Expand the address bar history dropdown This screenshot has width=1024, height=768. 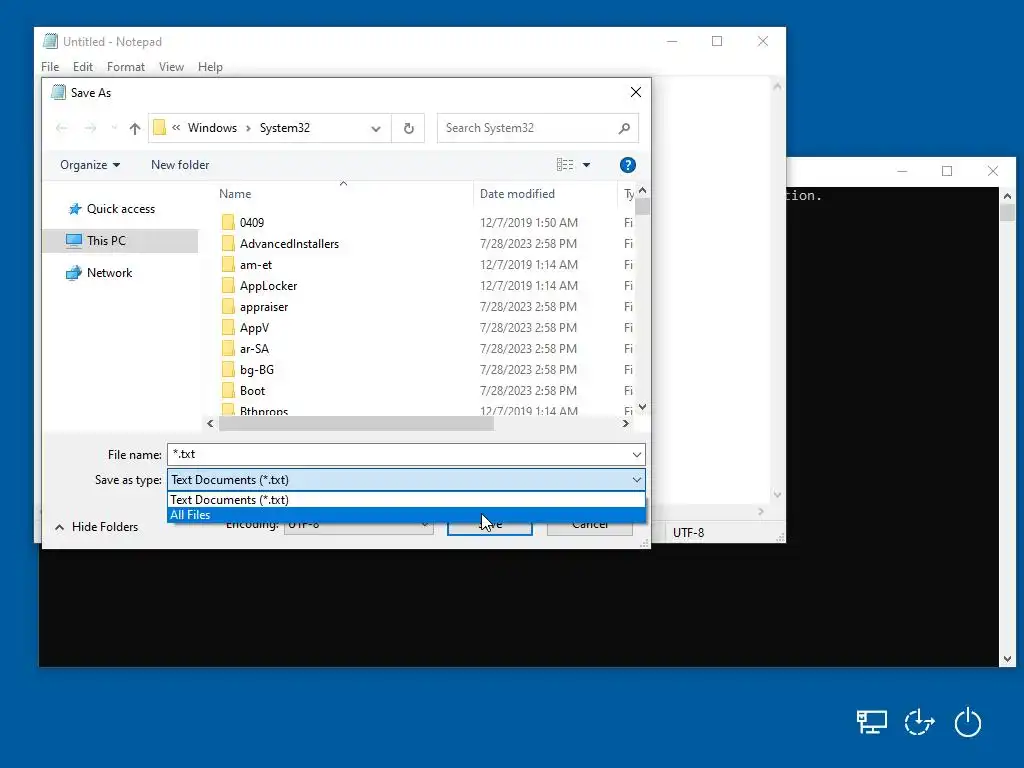click(376, 129)
